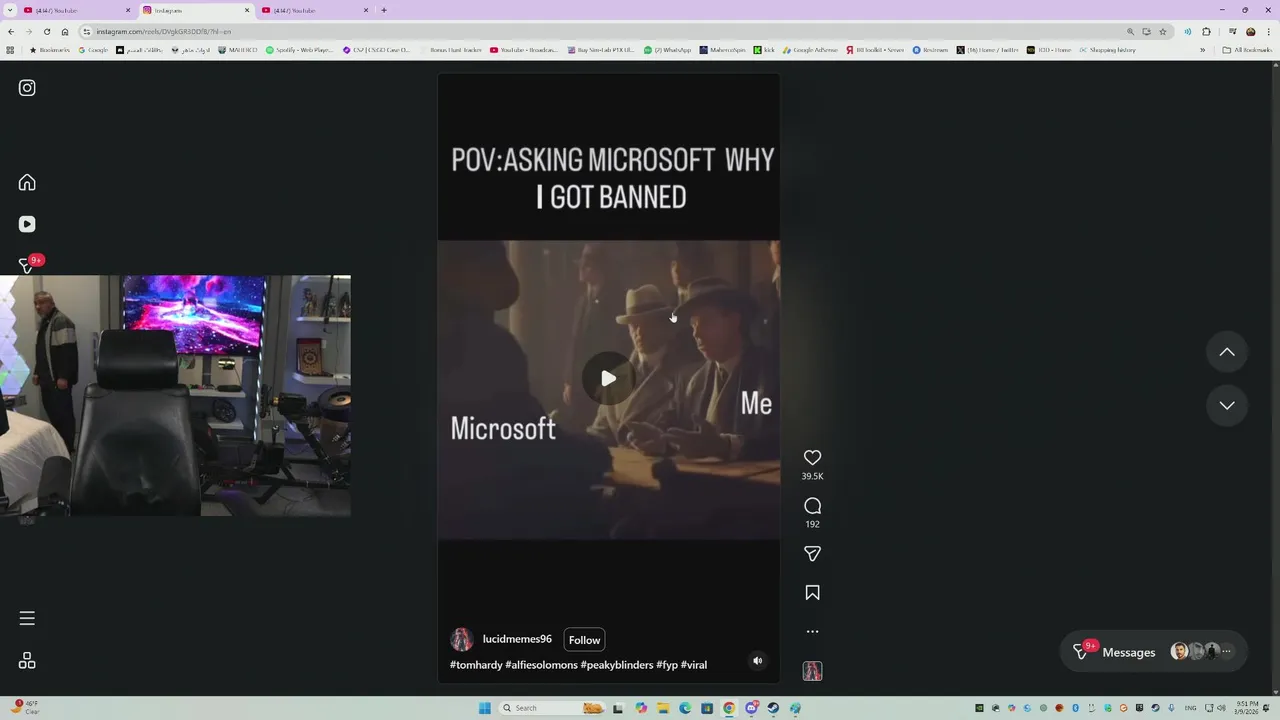
Task: Open the Home / Twitter bookmark
Action: tap(987, 49)
